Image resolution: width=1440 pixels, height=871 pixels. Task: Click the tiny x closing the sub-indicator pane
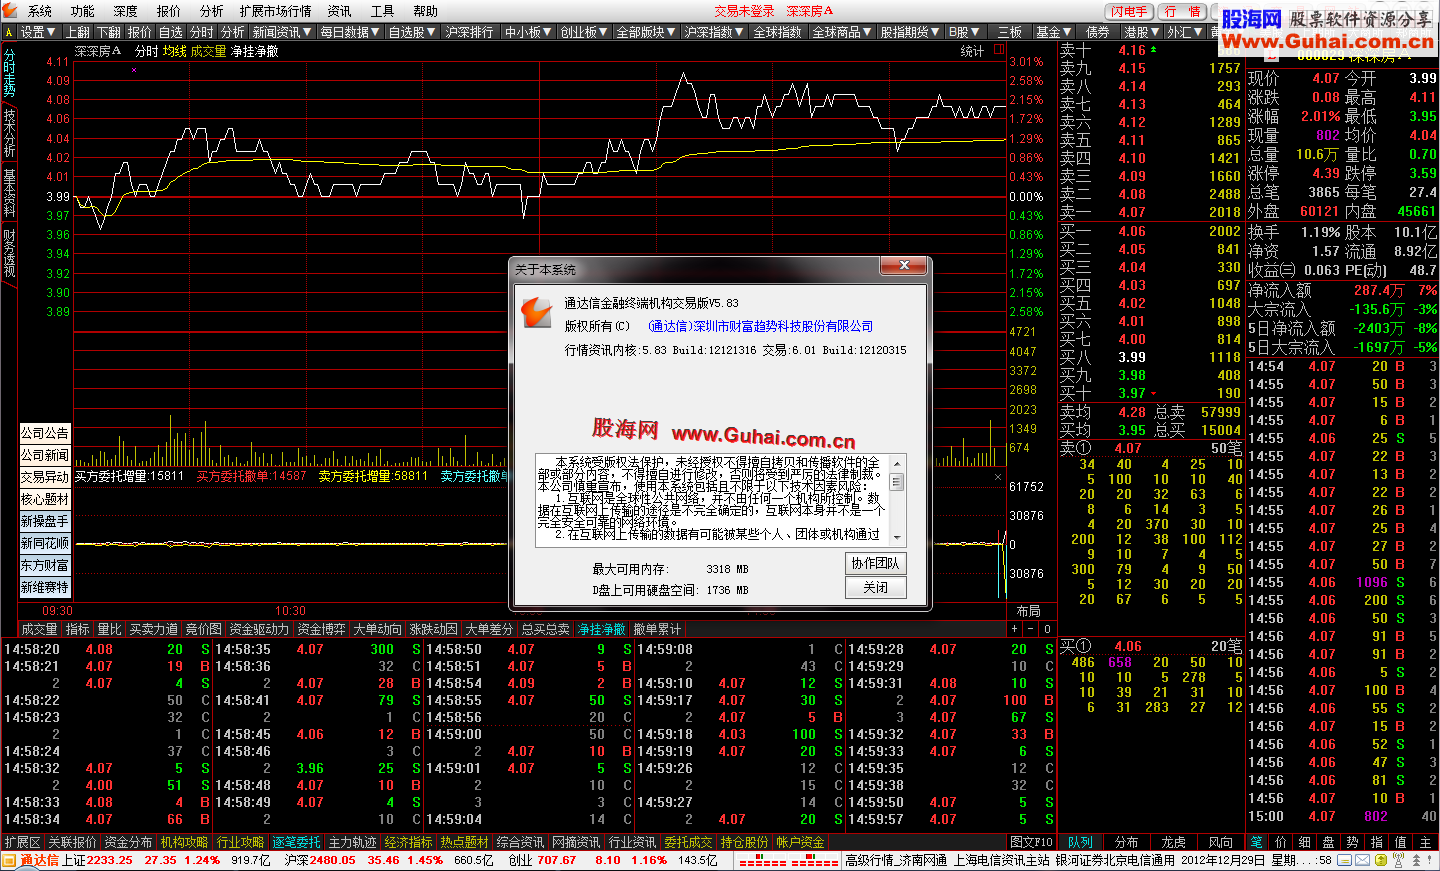click(998, 477)
